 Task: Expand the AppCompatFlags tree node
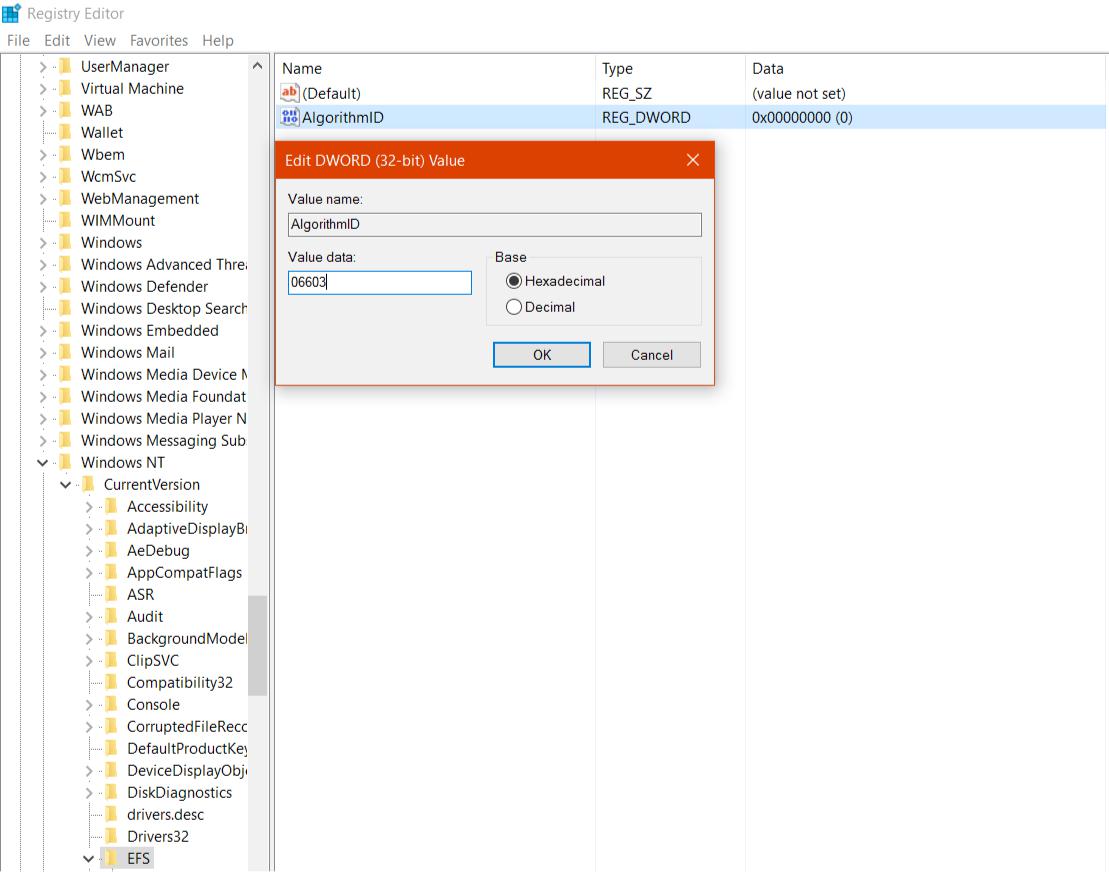click(x=89, y=573)
